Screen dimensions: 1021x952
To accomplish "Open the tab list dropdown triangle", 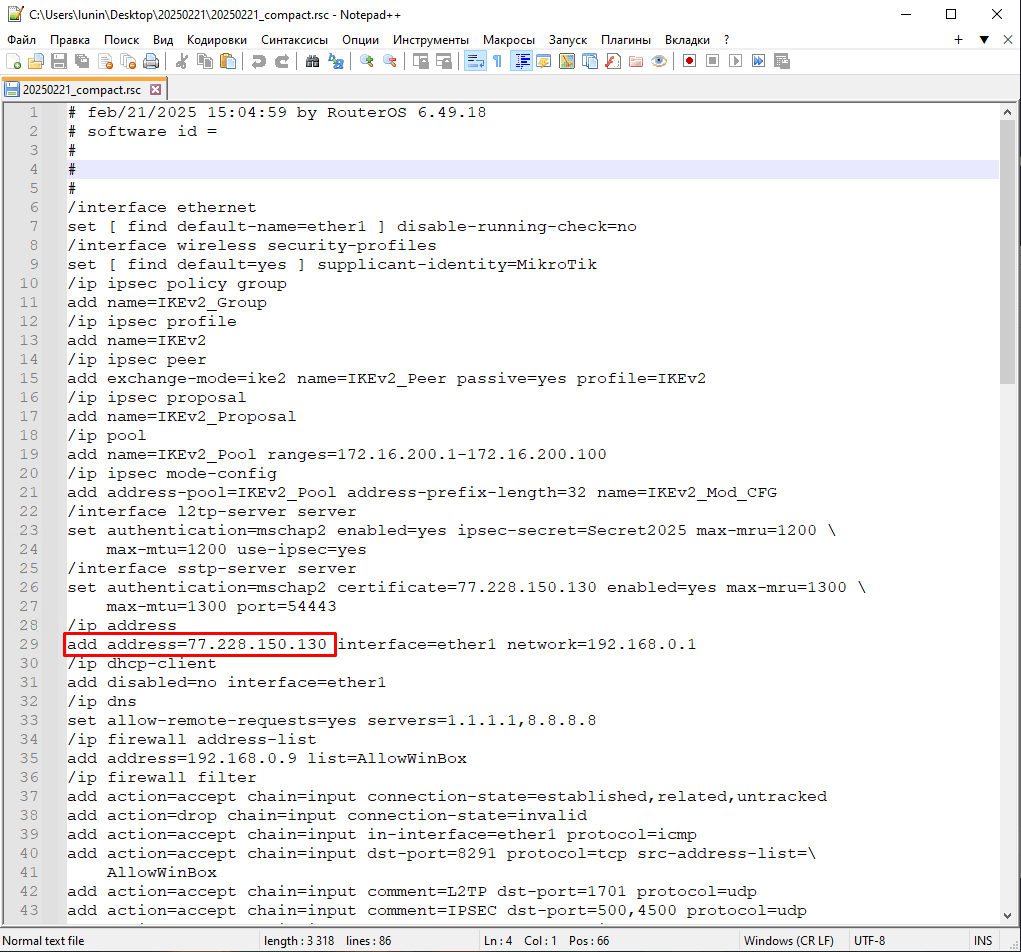I will click(x=984, y=40).
